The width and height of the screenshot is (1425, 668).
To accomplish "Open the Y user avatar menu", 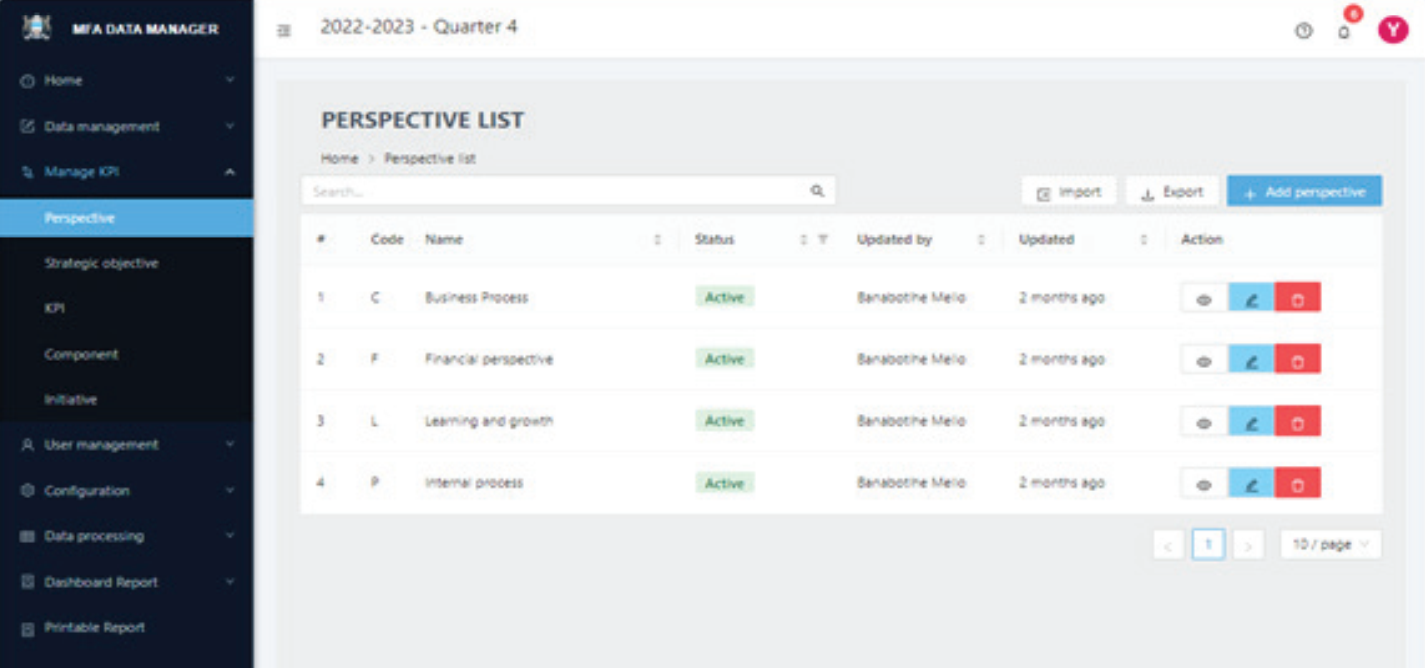I will pyautogui.click(x=1392, y=30).
